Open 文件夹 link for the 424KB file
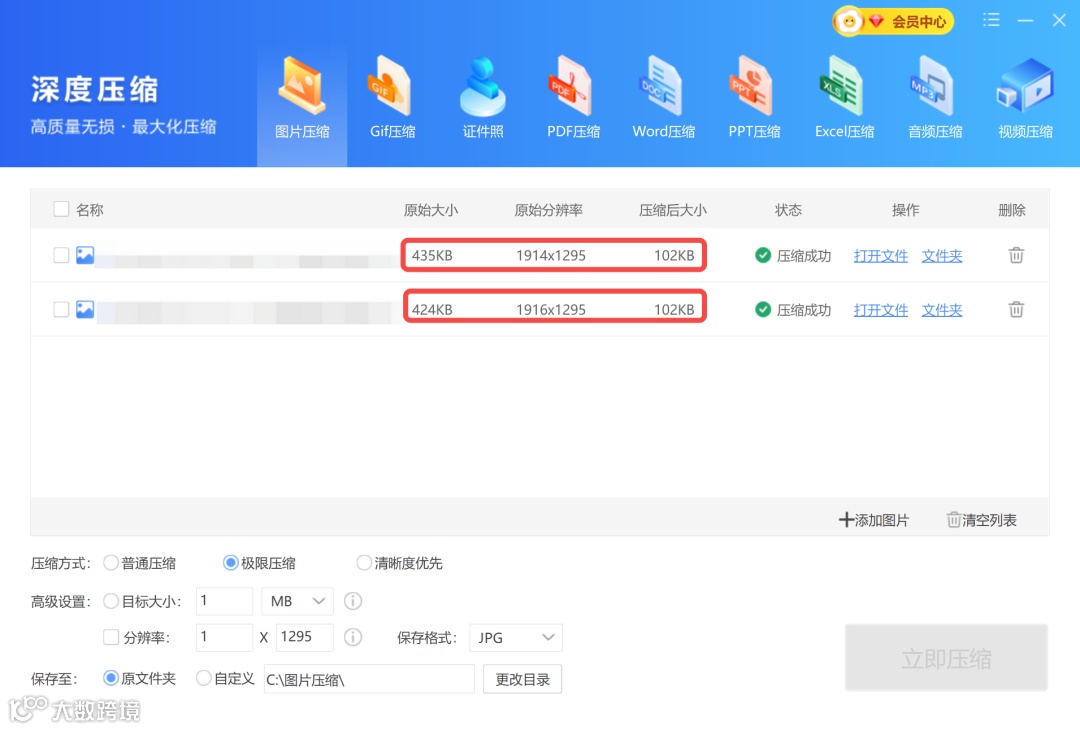 [x=942, y=310]
